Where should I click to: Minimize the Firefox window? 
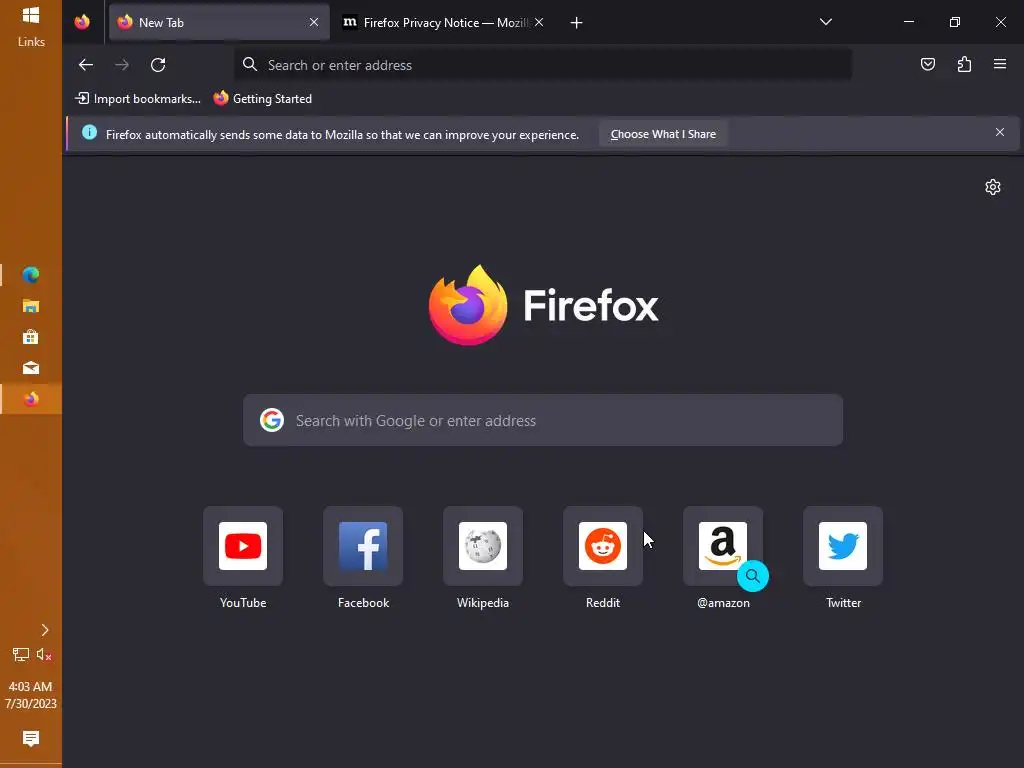[x=908, y=22]
